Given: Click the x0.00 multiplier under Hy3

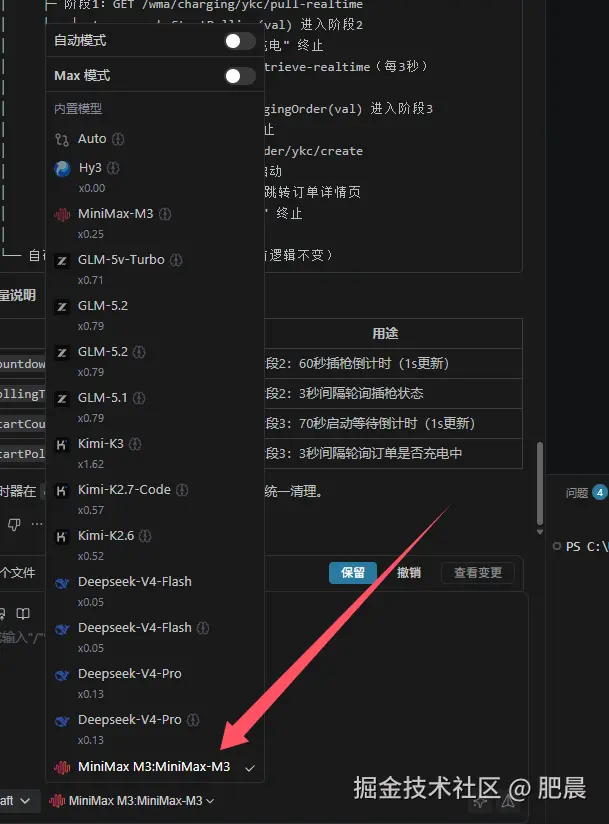Looking at the screenshot, I should click(x=91, y=188).
